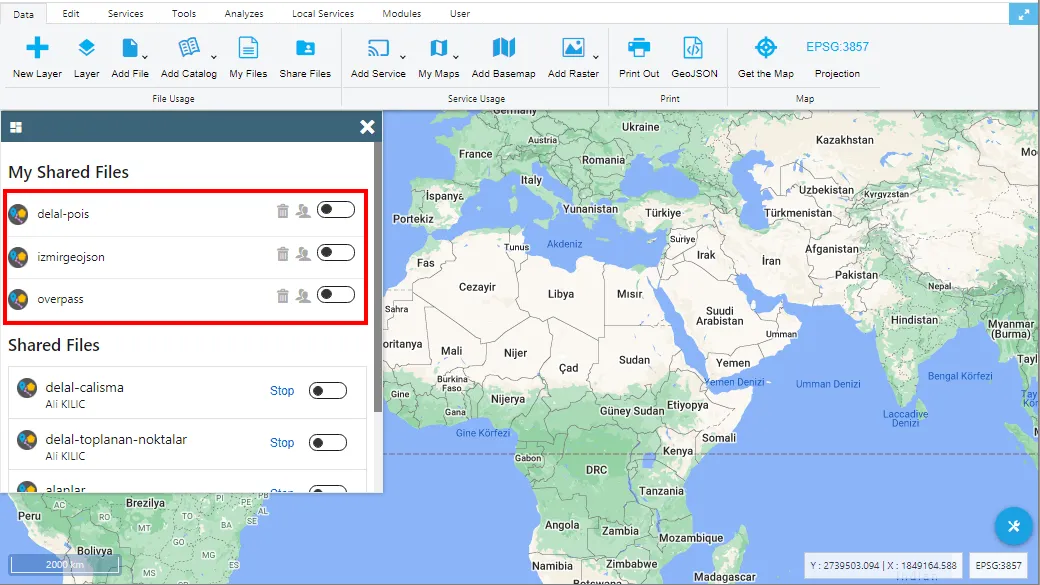Image resolution: width=1040 pixels, height=585 pixels.
Task: Toggle the overpass switch
Action: click(x=336, y=294)
